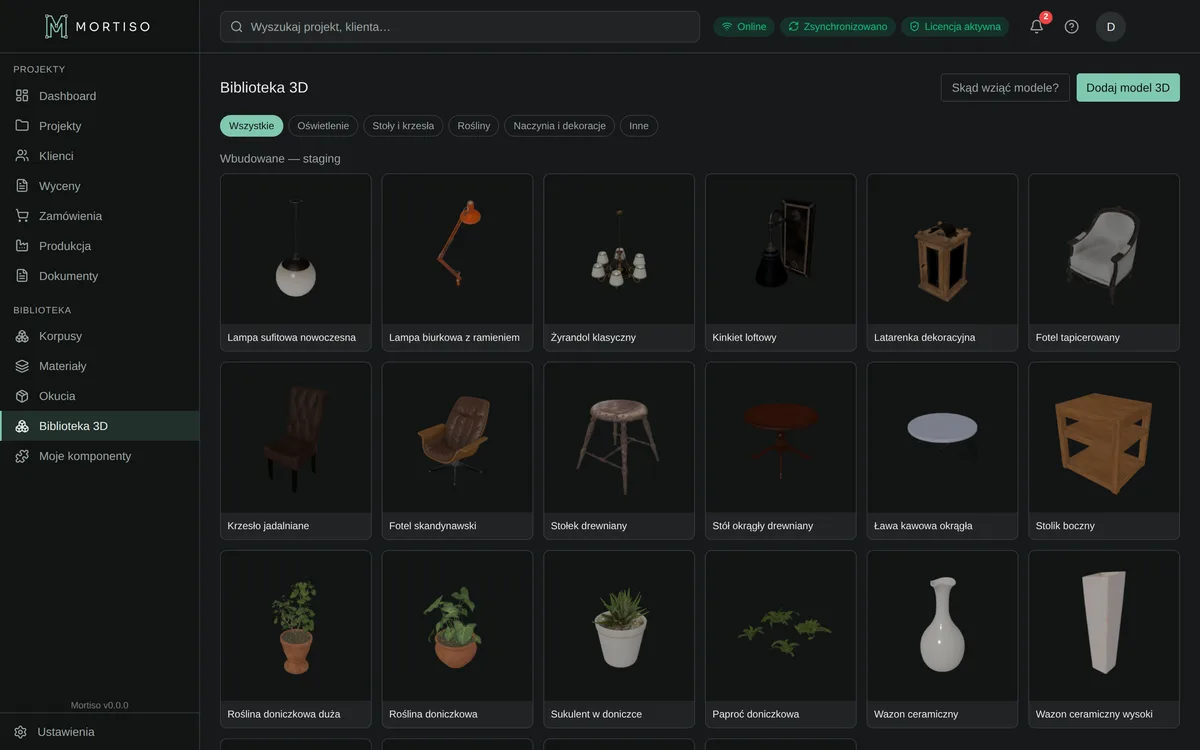Click the Ustawienia gear icon

coord(20,732)
